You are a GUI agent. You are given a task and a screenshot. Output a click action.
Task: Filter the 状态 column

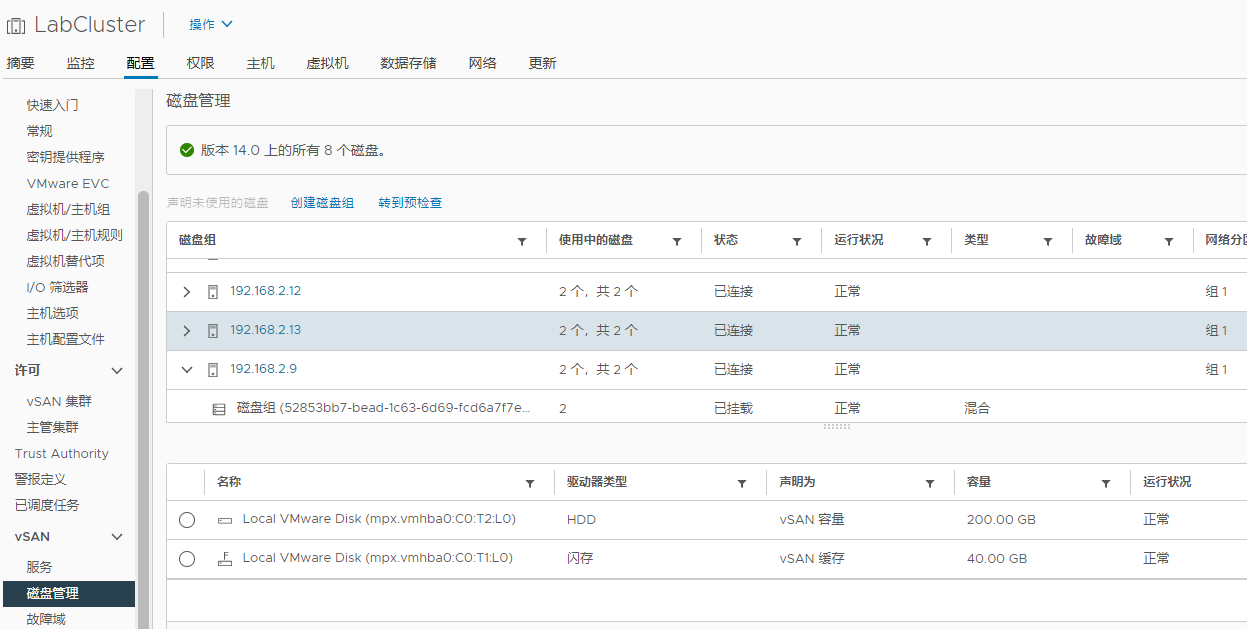click(x=797, y=242)
